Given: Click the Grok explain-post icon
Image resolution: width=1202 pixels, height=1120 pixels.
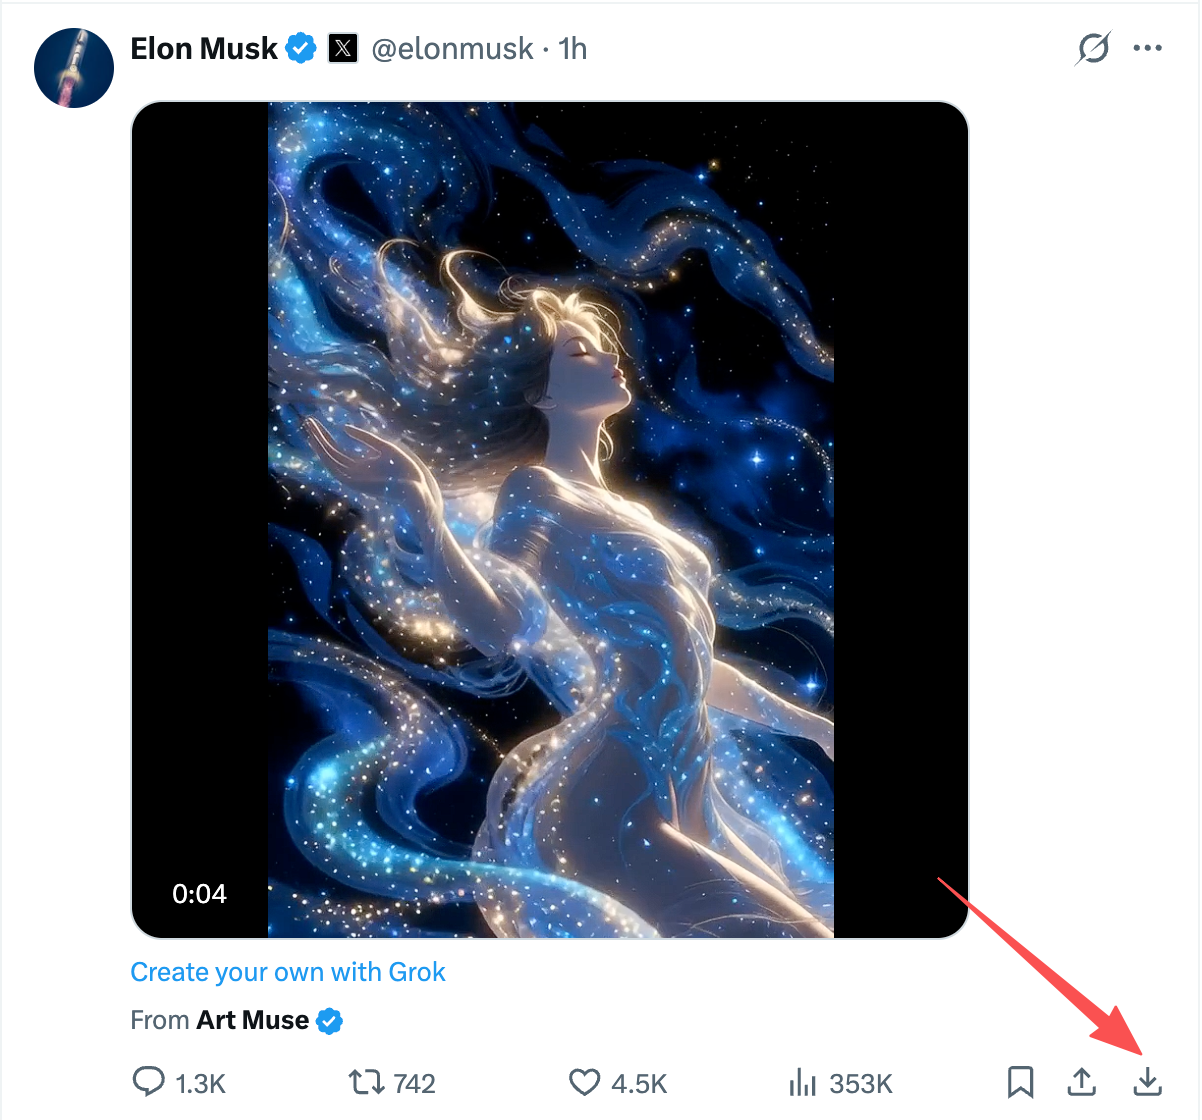Looking at the screenshot, I should tap(1093, 48).
